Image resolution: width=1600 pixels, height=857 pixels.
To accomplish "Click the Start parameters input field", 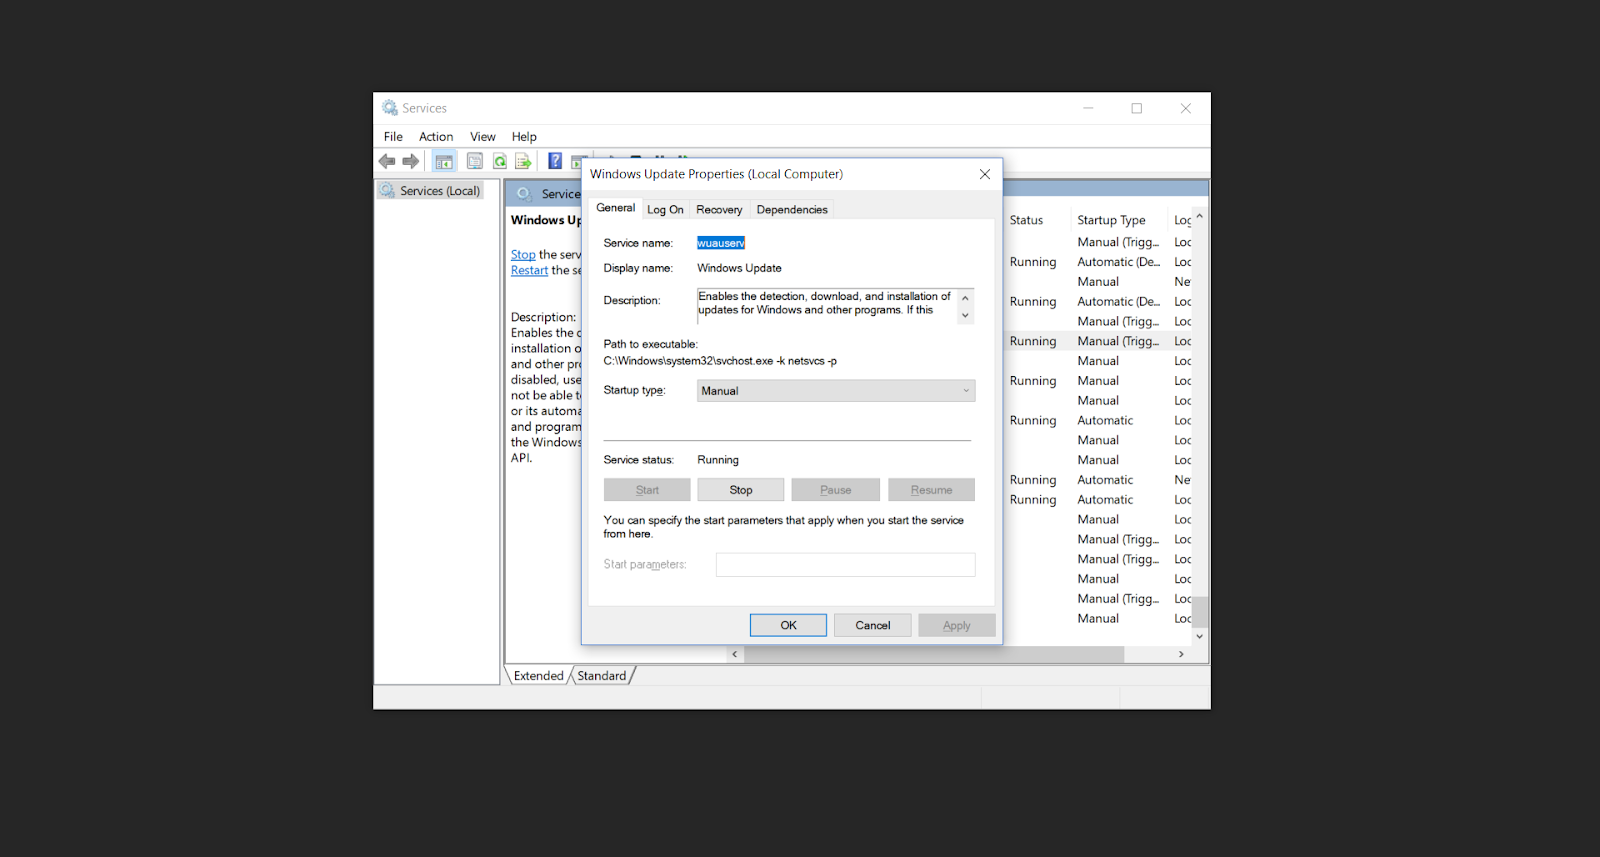I will [845, 565].
